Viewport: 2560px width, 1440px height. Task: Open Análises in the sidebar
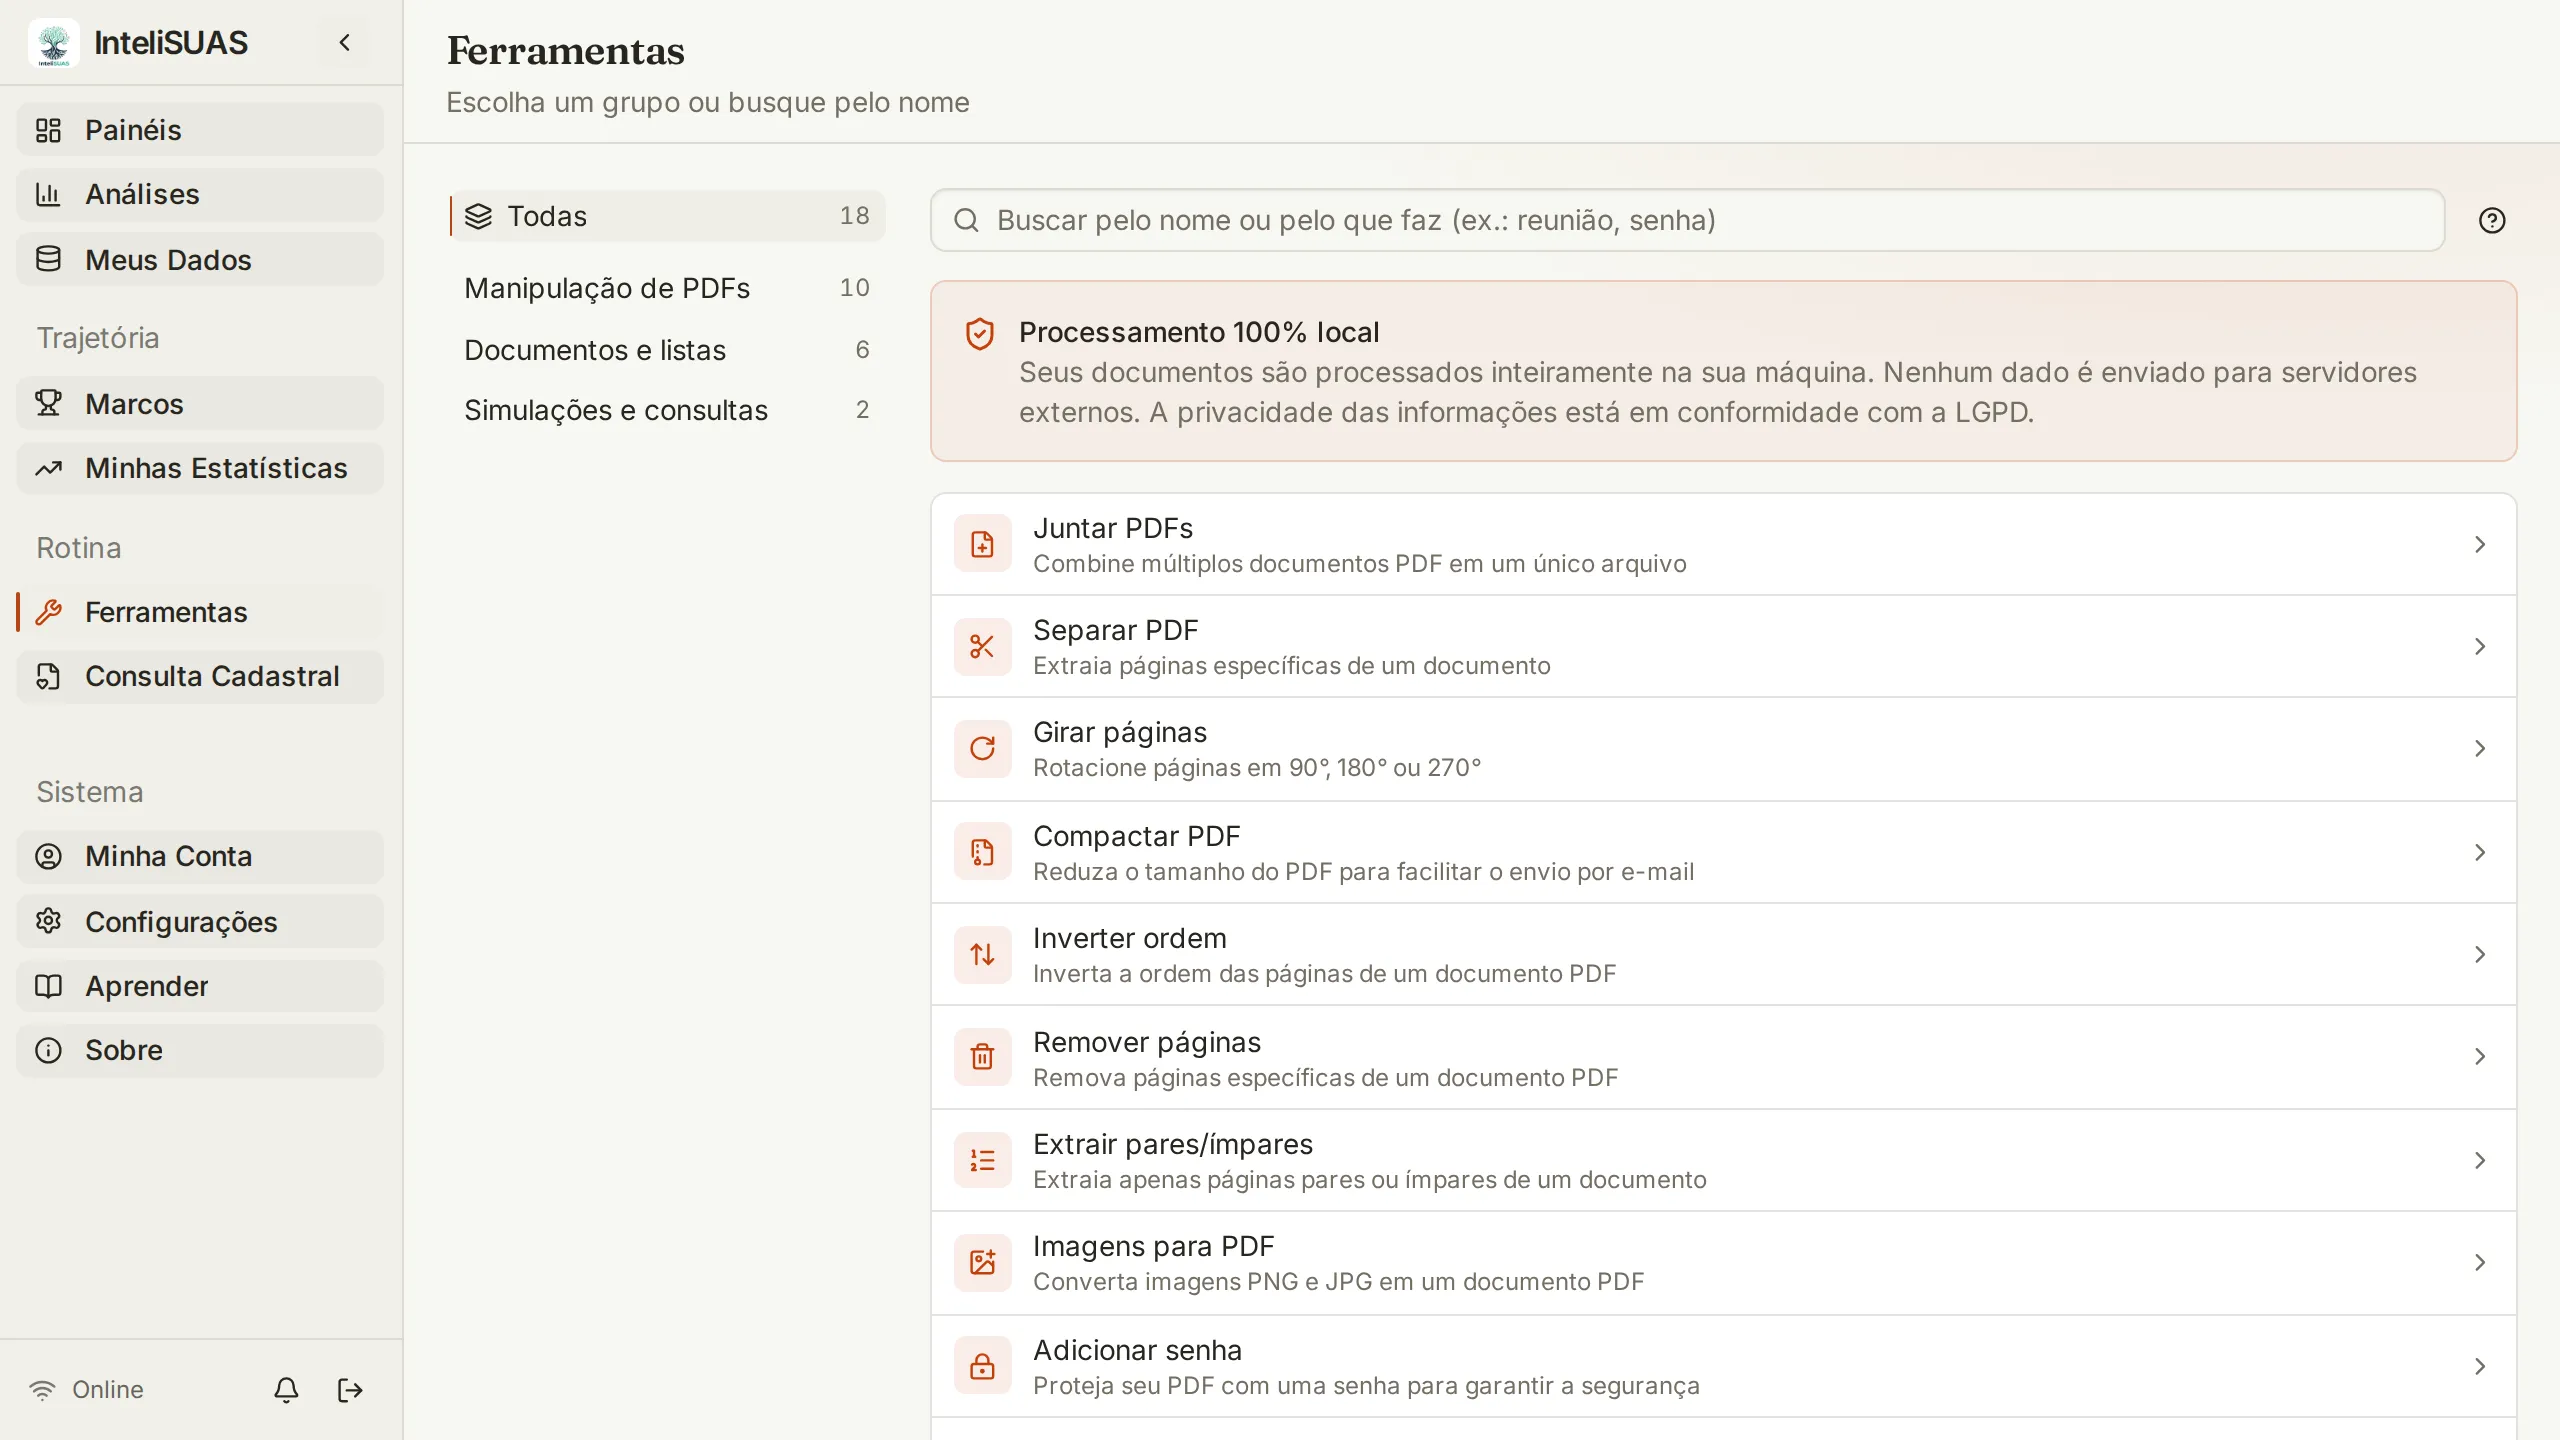tap(200, 194)
